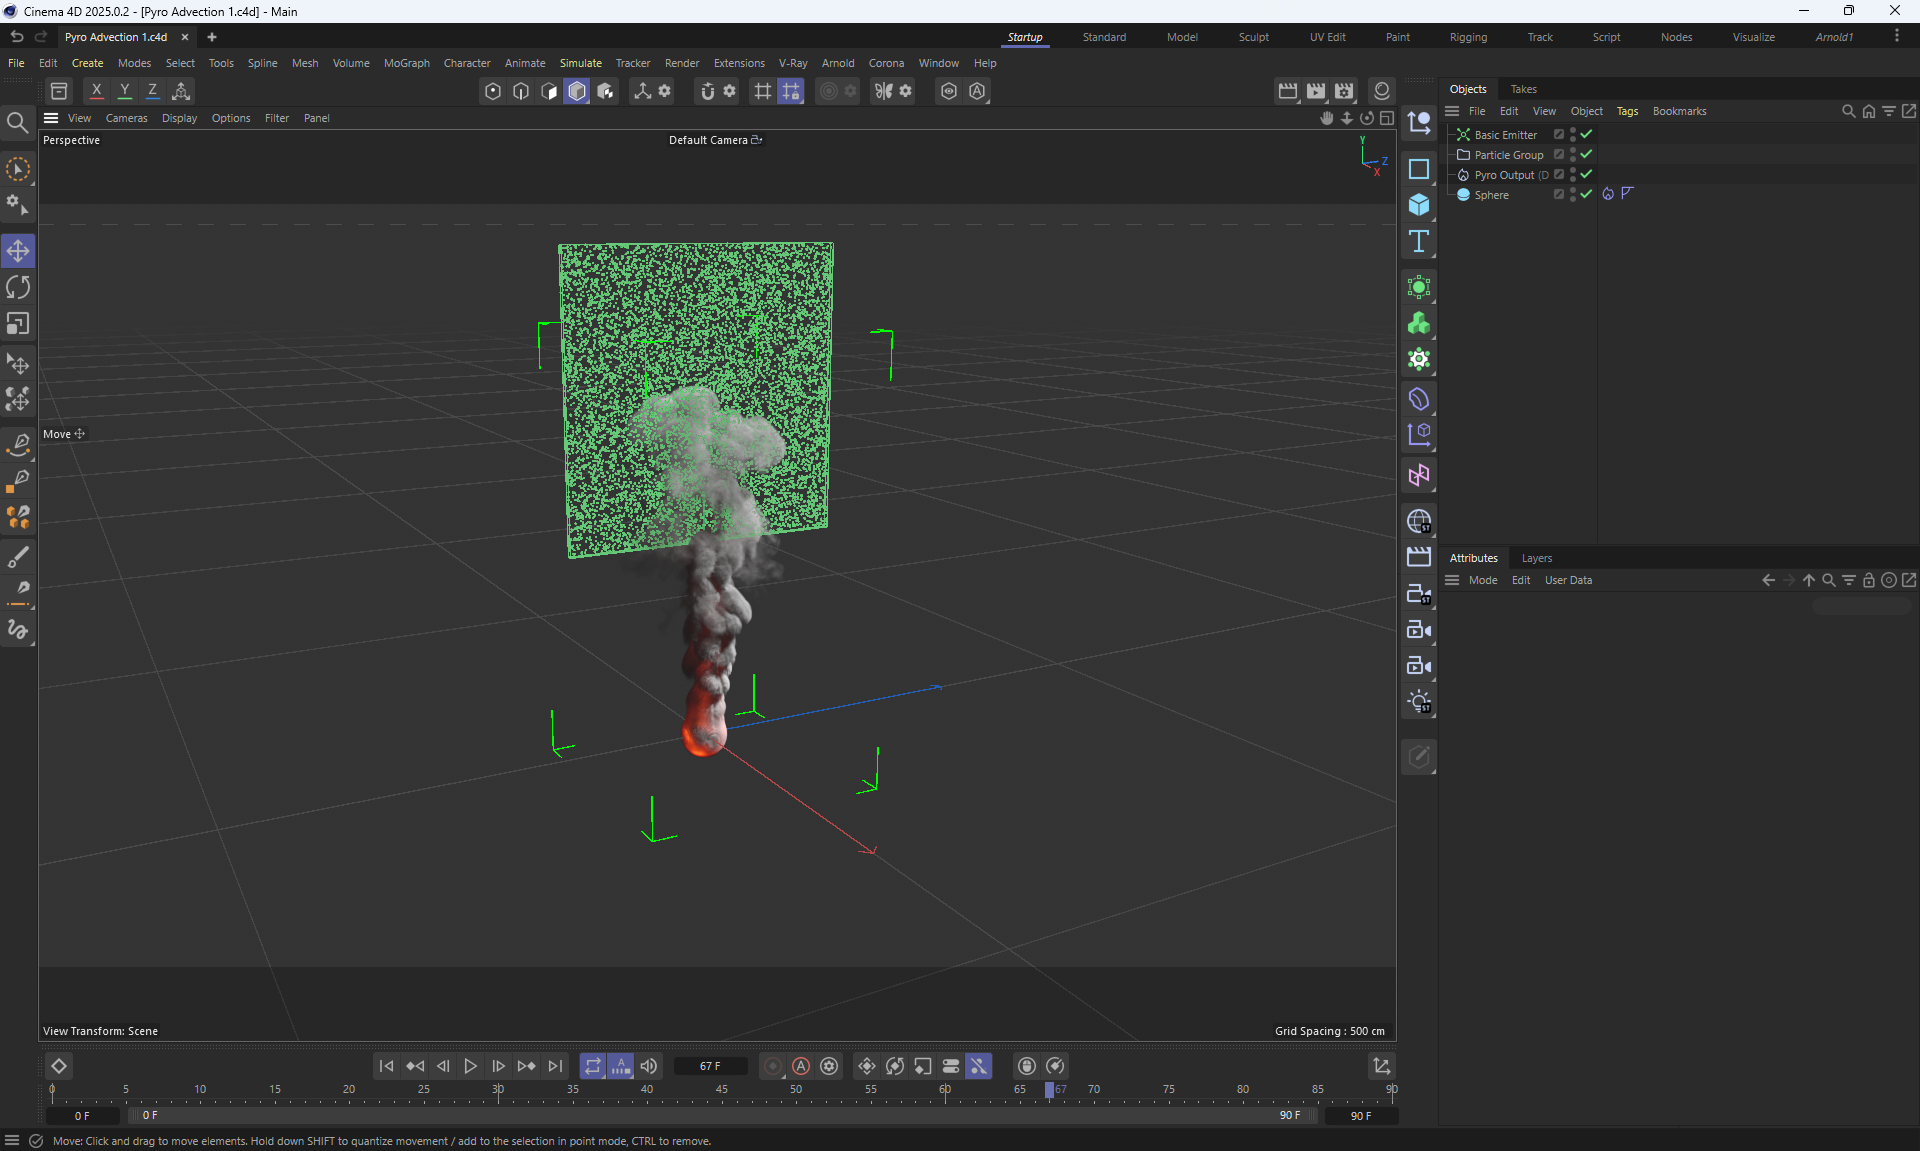The height and width of the screenshot is (1151, 1920).
Task: Select the Scale tool in left toolbar
Action: click(x=18, y=324)
